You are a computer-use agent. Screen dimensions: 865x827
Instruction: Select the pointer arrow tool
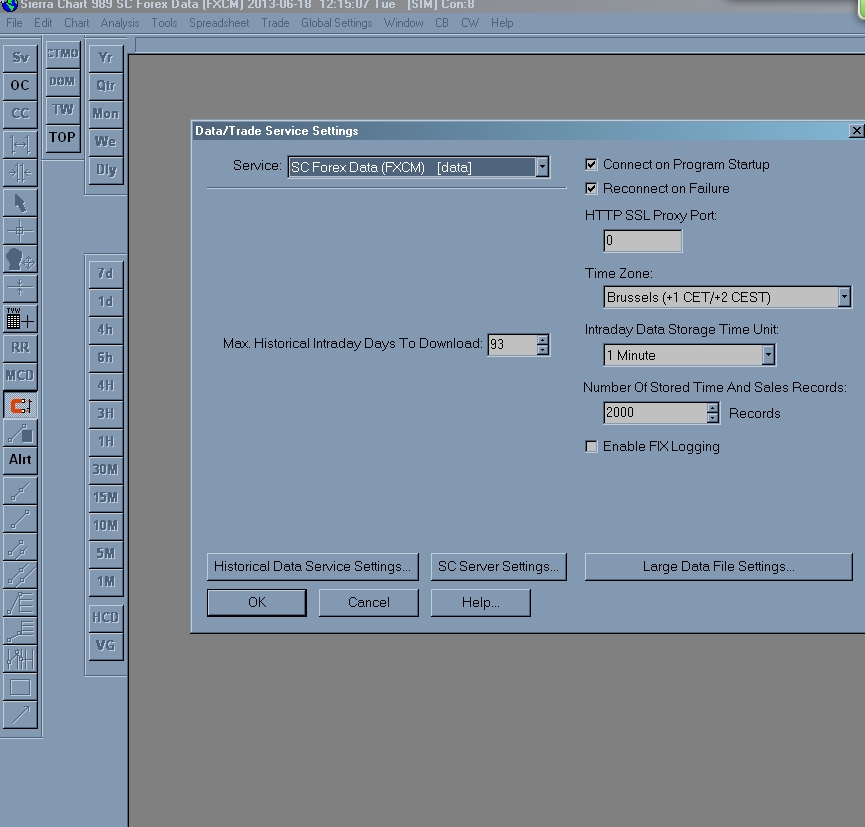coord(20,202)
